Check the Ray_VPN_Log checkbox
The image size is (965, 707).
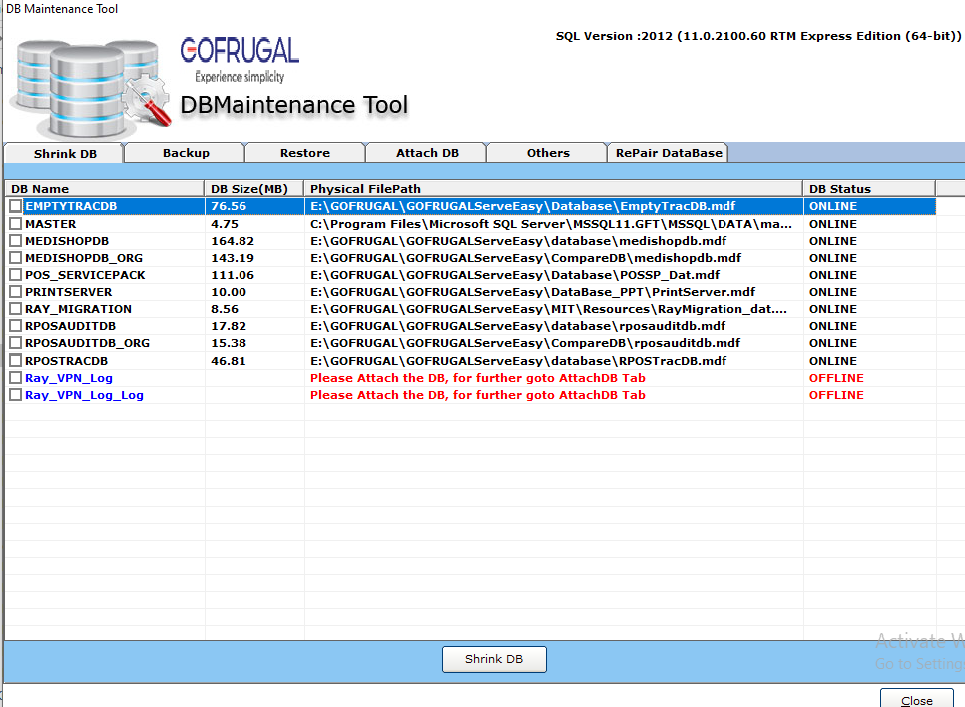pyautogui.click(x=16, y=378)
